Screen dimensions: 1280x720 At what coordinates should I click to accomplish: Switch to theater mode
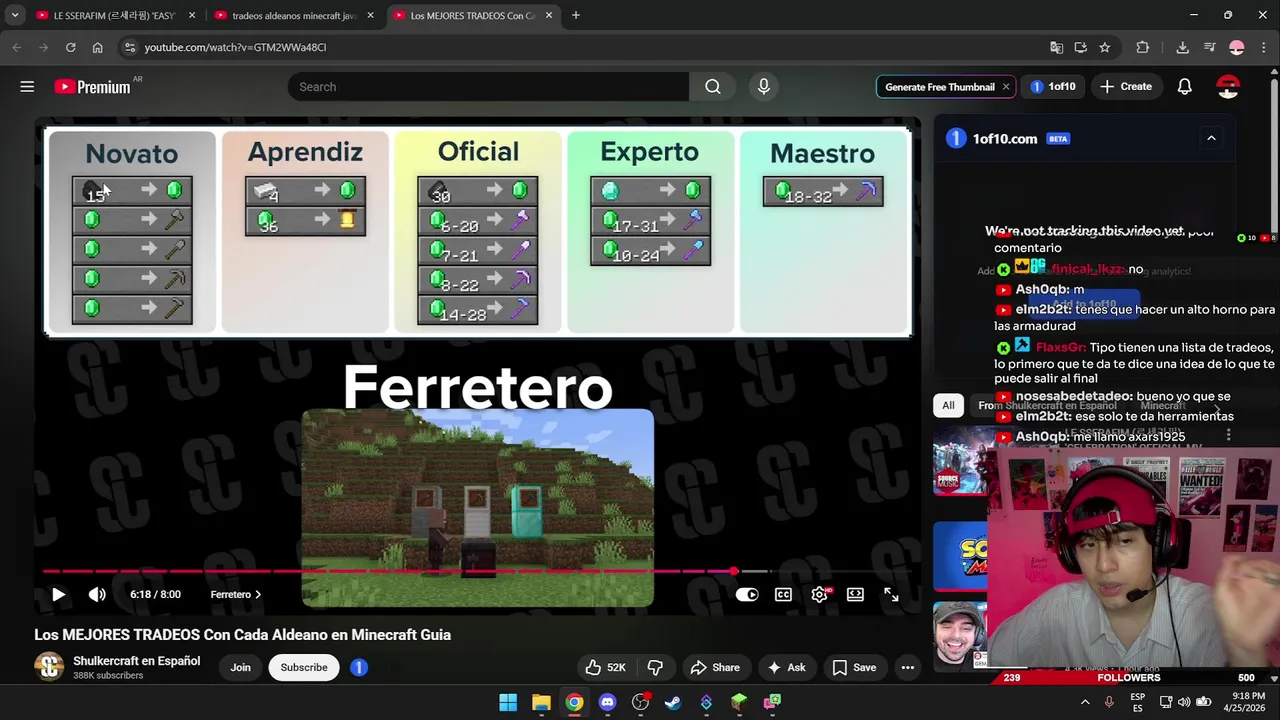point(855,594)
